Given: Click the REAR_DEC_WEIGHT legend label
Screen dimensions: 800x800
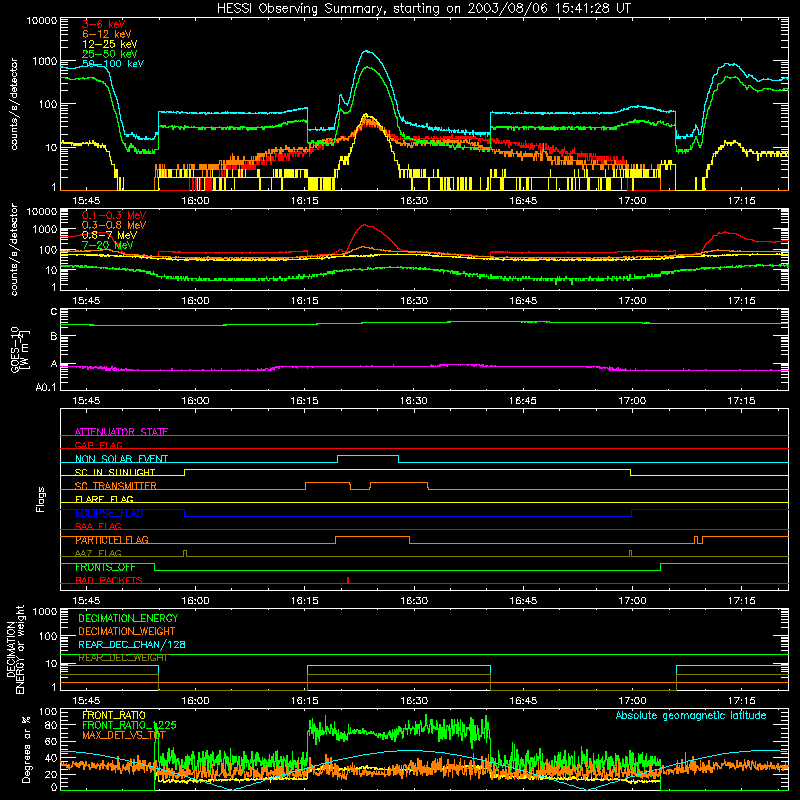Looking at the screenshot, I should point(122,658).
